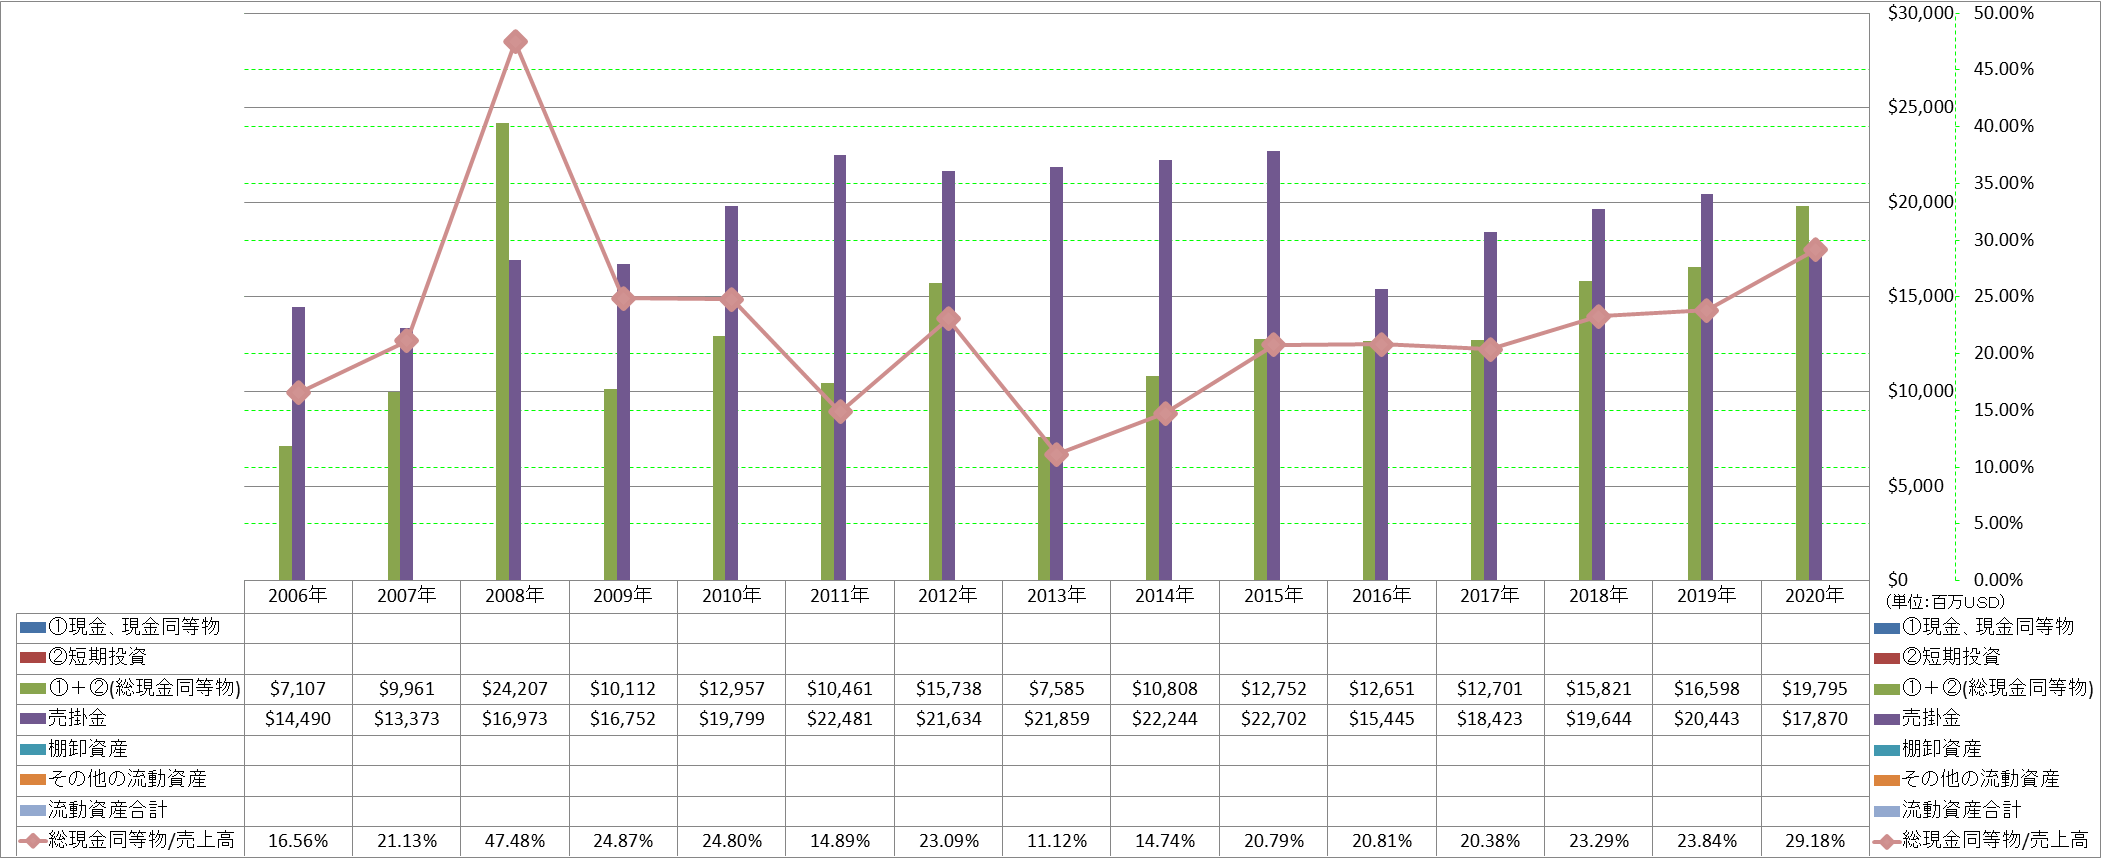2101x858 pixels.
Task: Click the $30,000 axis label
Action: click(1920, 13)
